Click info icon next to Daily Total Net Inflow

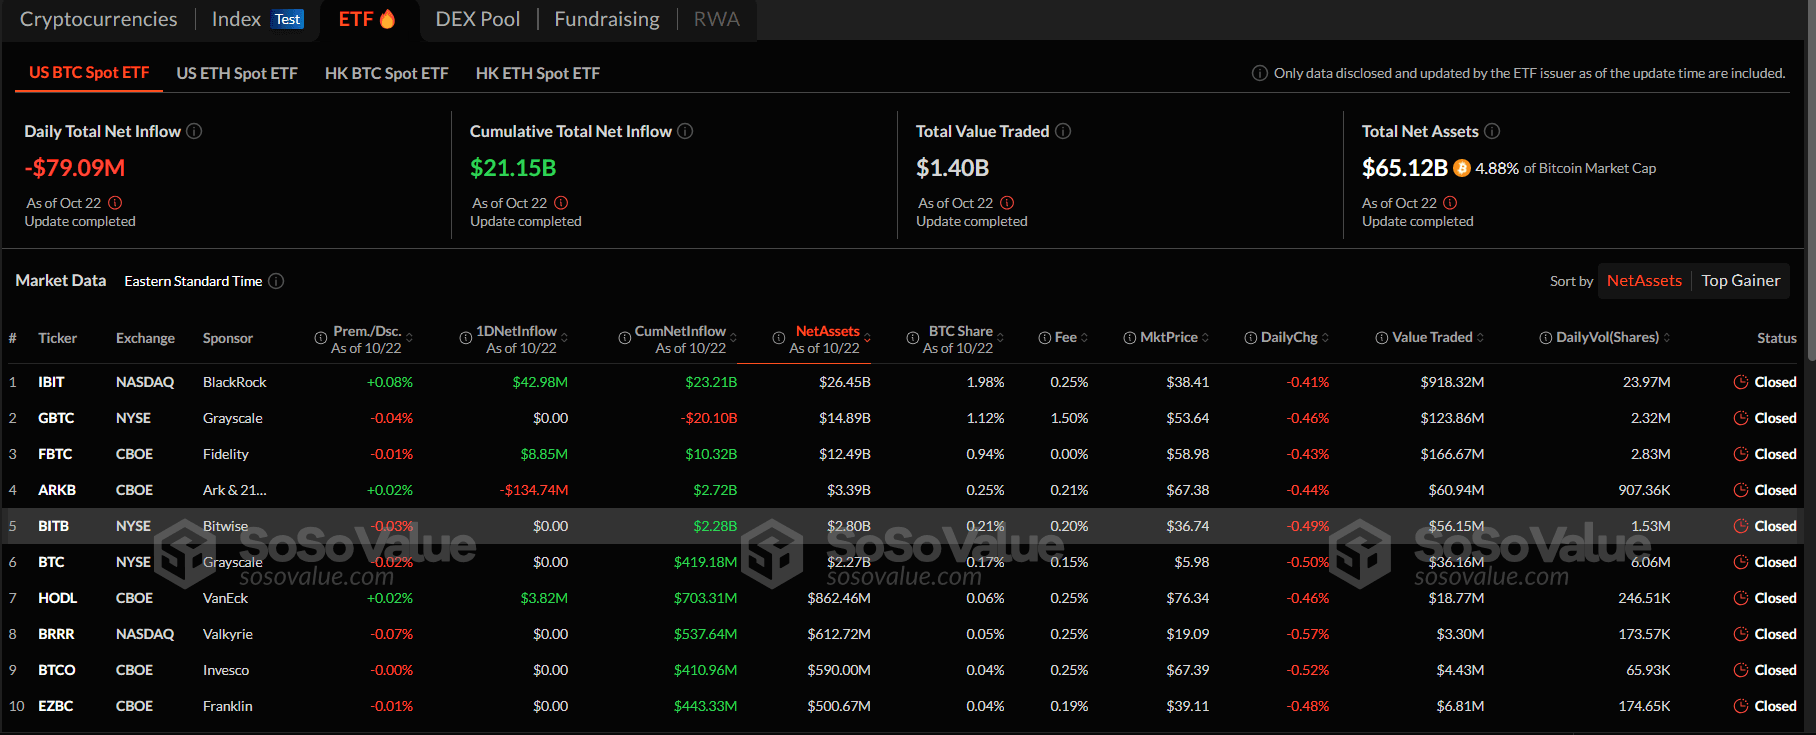[x=194, y=131]
